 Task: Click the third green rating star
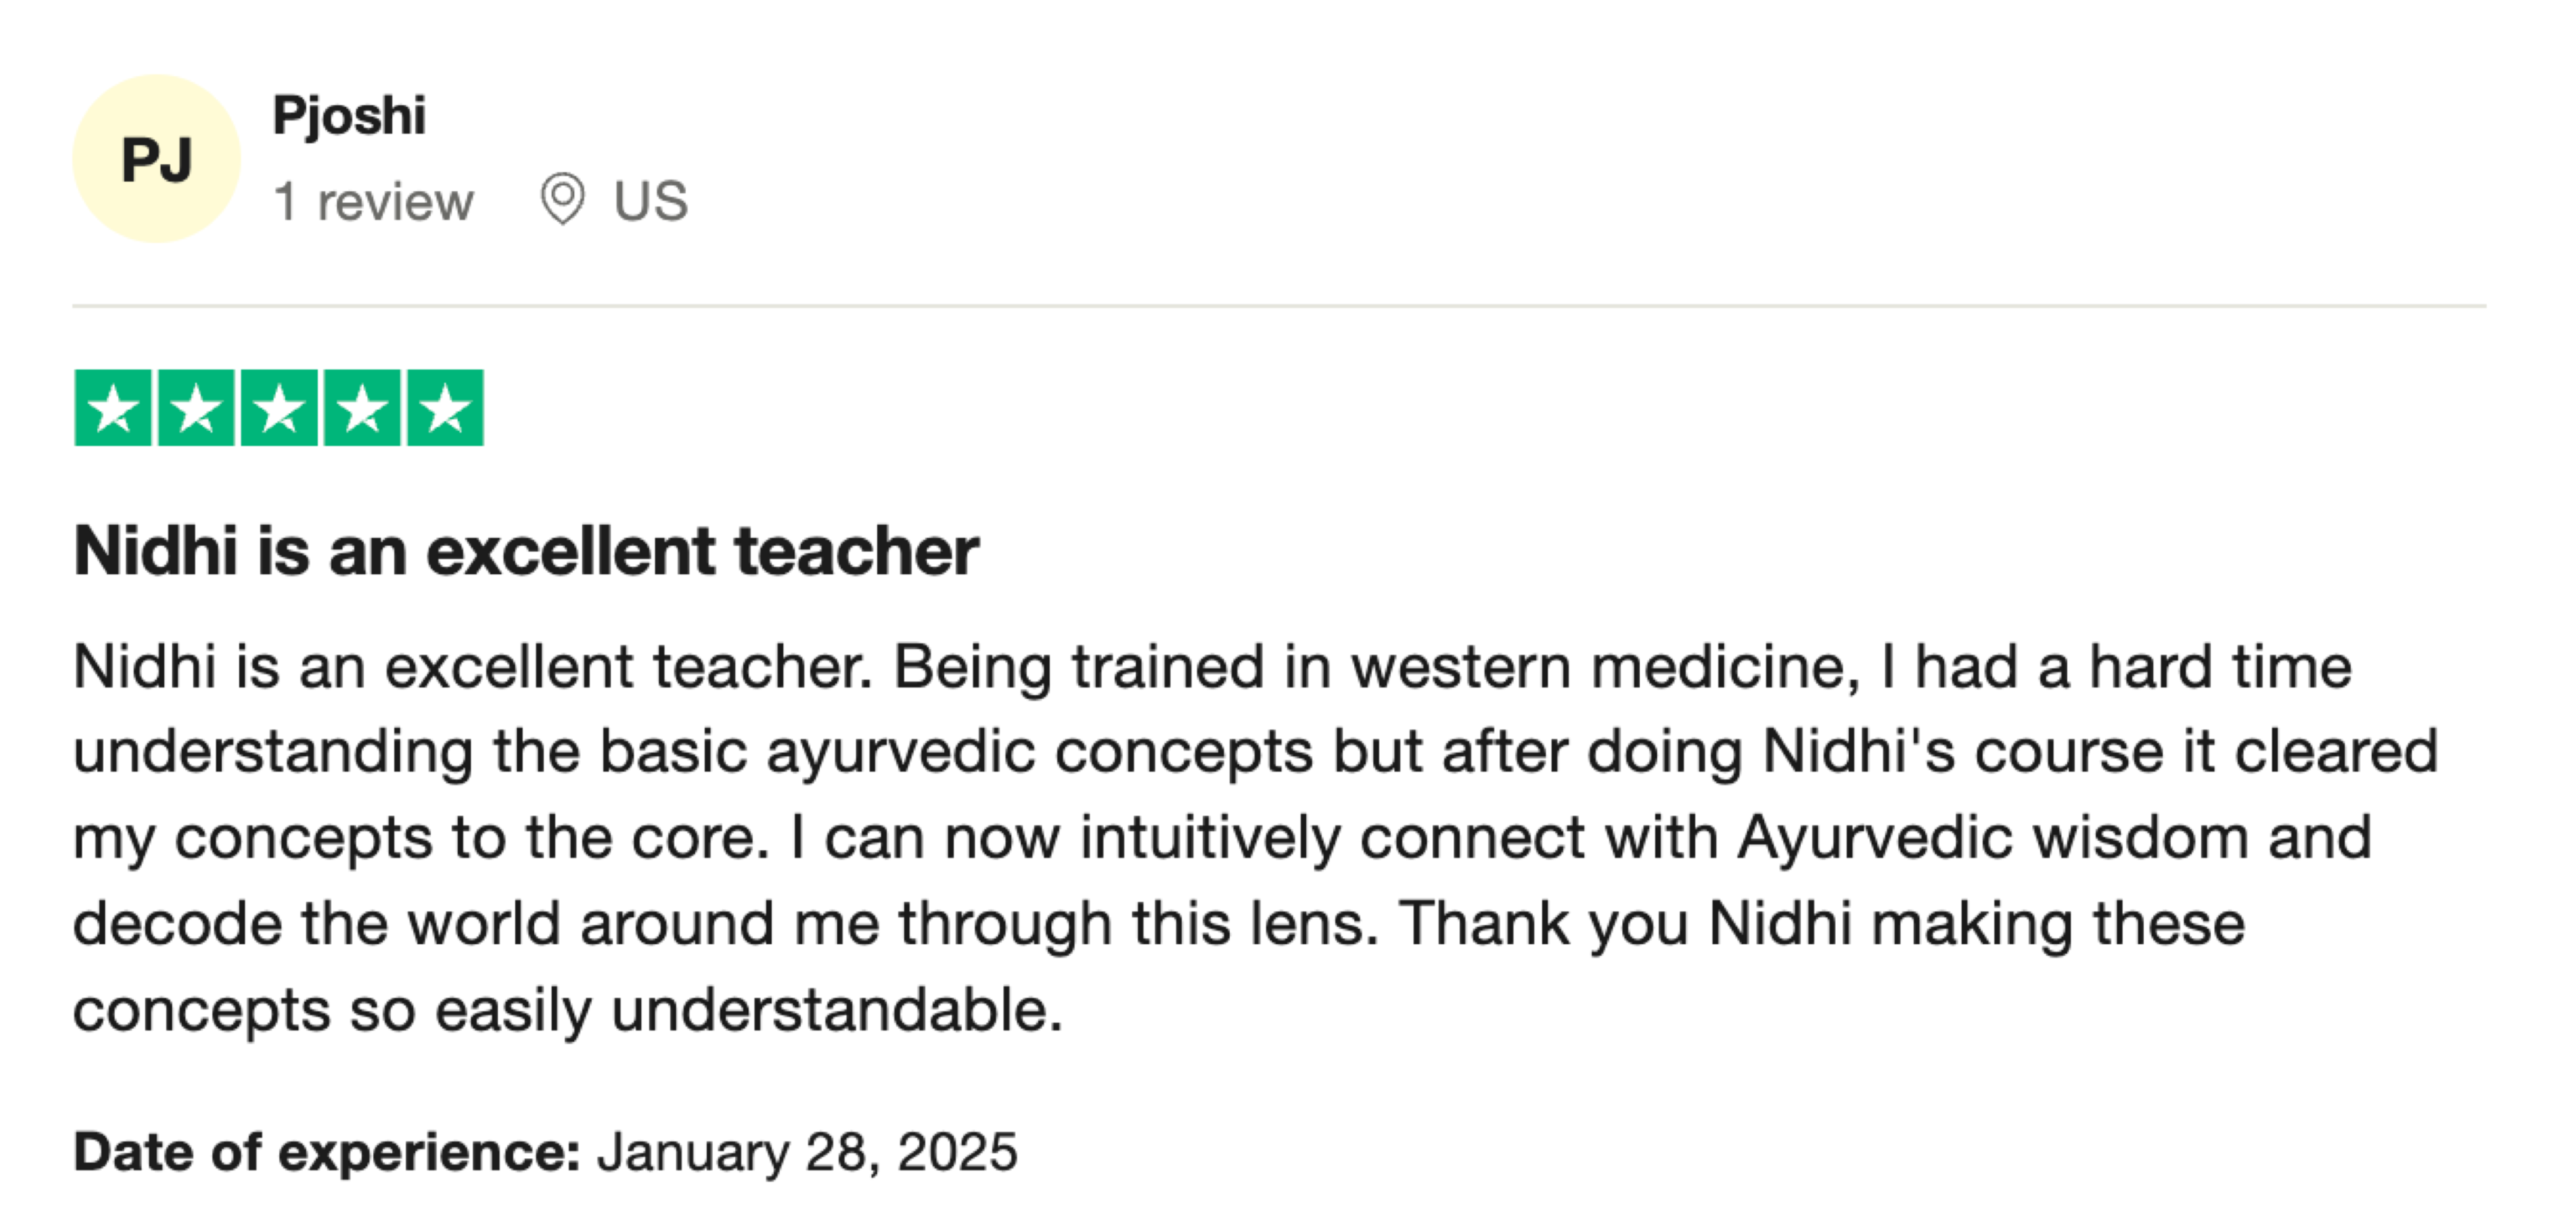click(x=279, y=408)
